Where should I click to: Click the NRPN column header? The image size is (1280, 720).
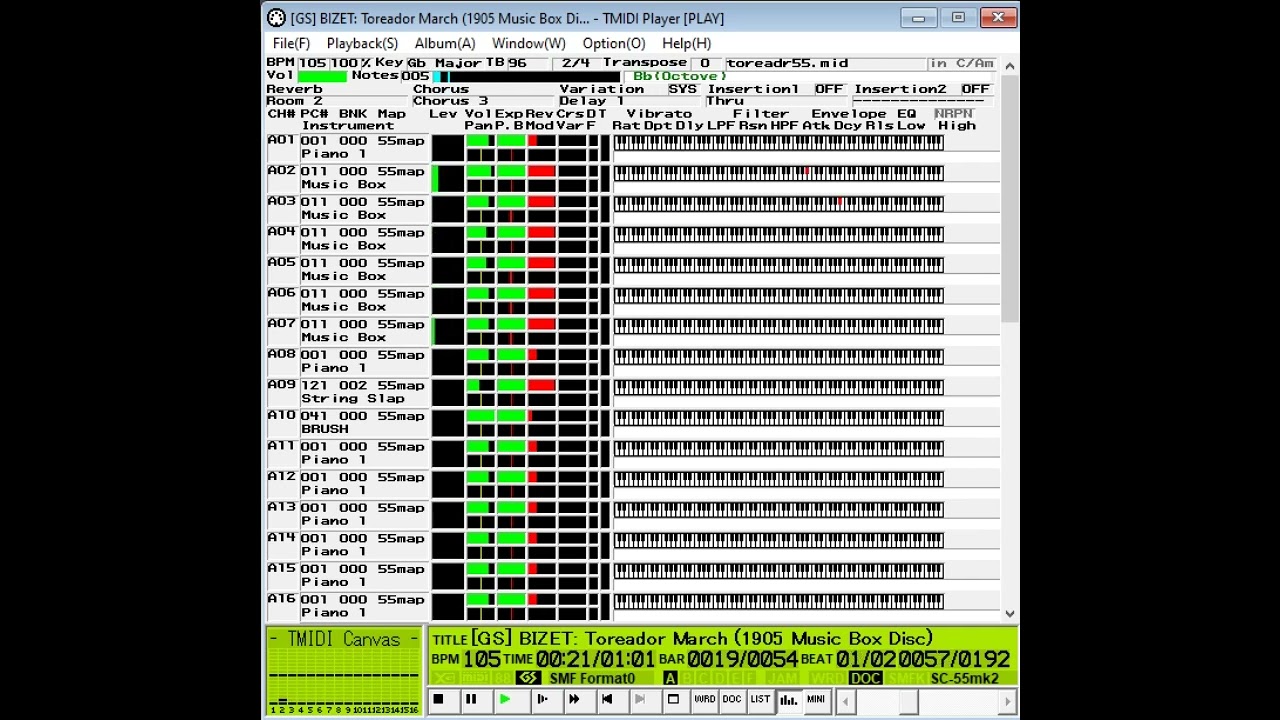point(953,114)
